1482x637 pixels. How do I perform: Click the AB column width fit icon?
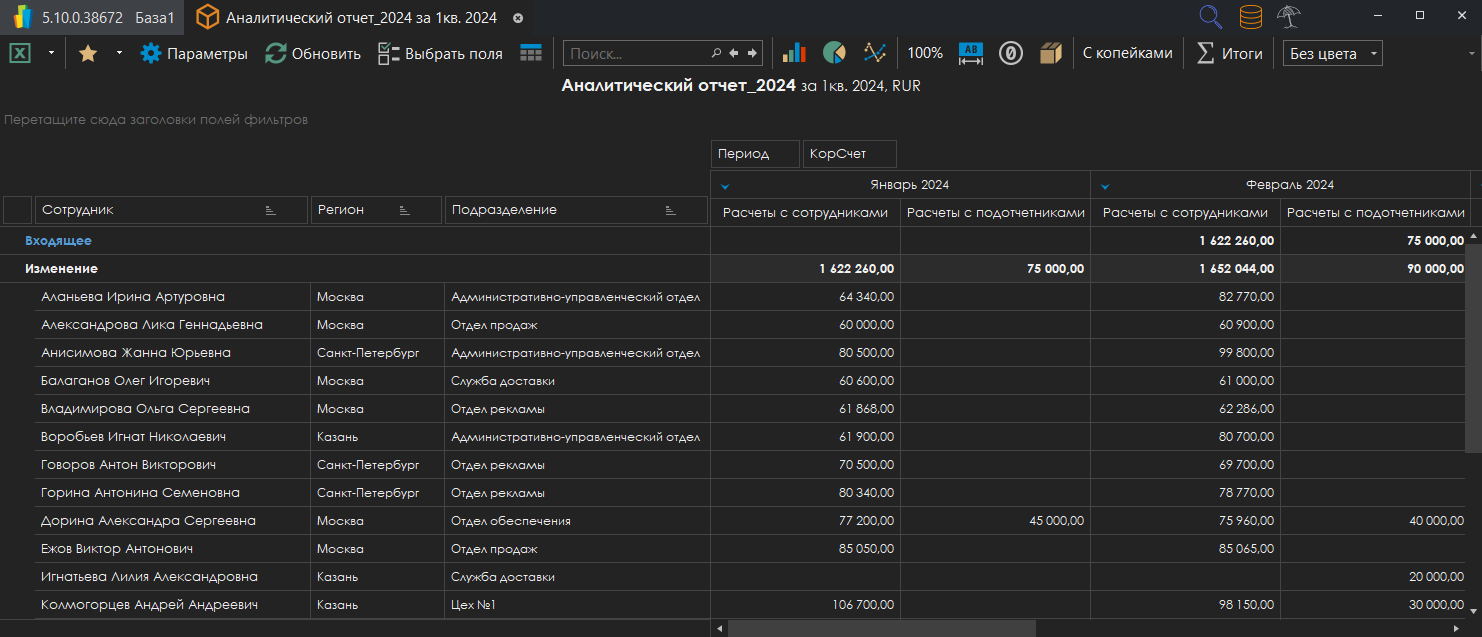971,54
